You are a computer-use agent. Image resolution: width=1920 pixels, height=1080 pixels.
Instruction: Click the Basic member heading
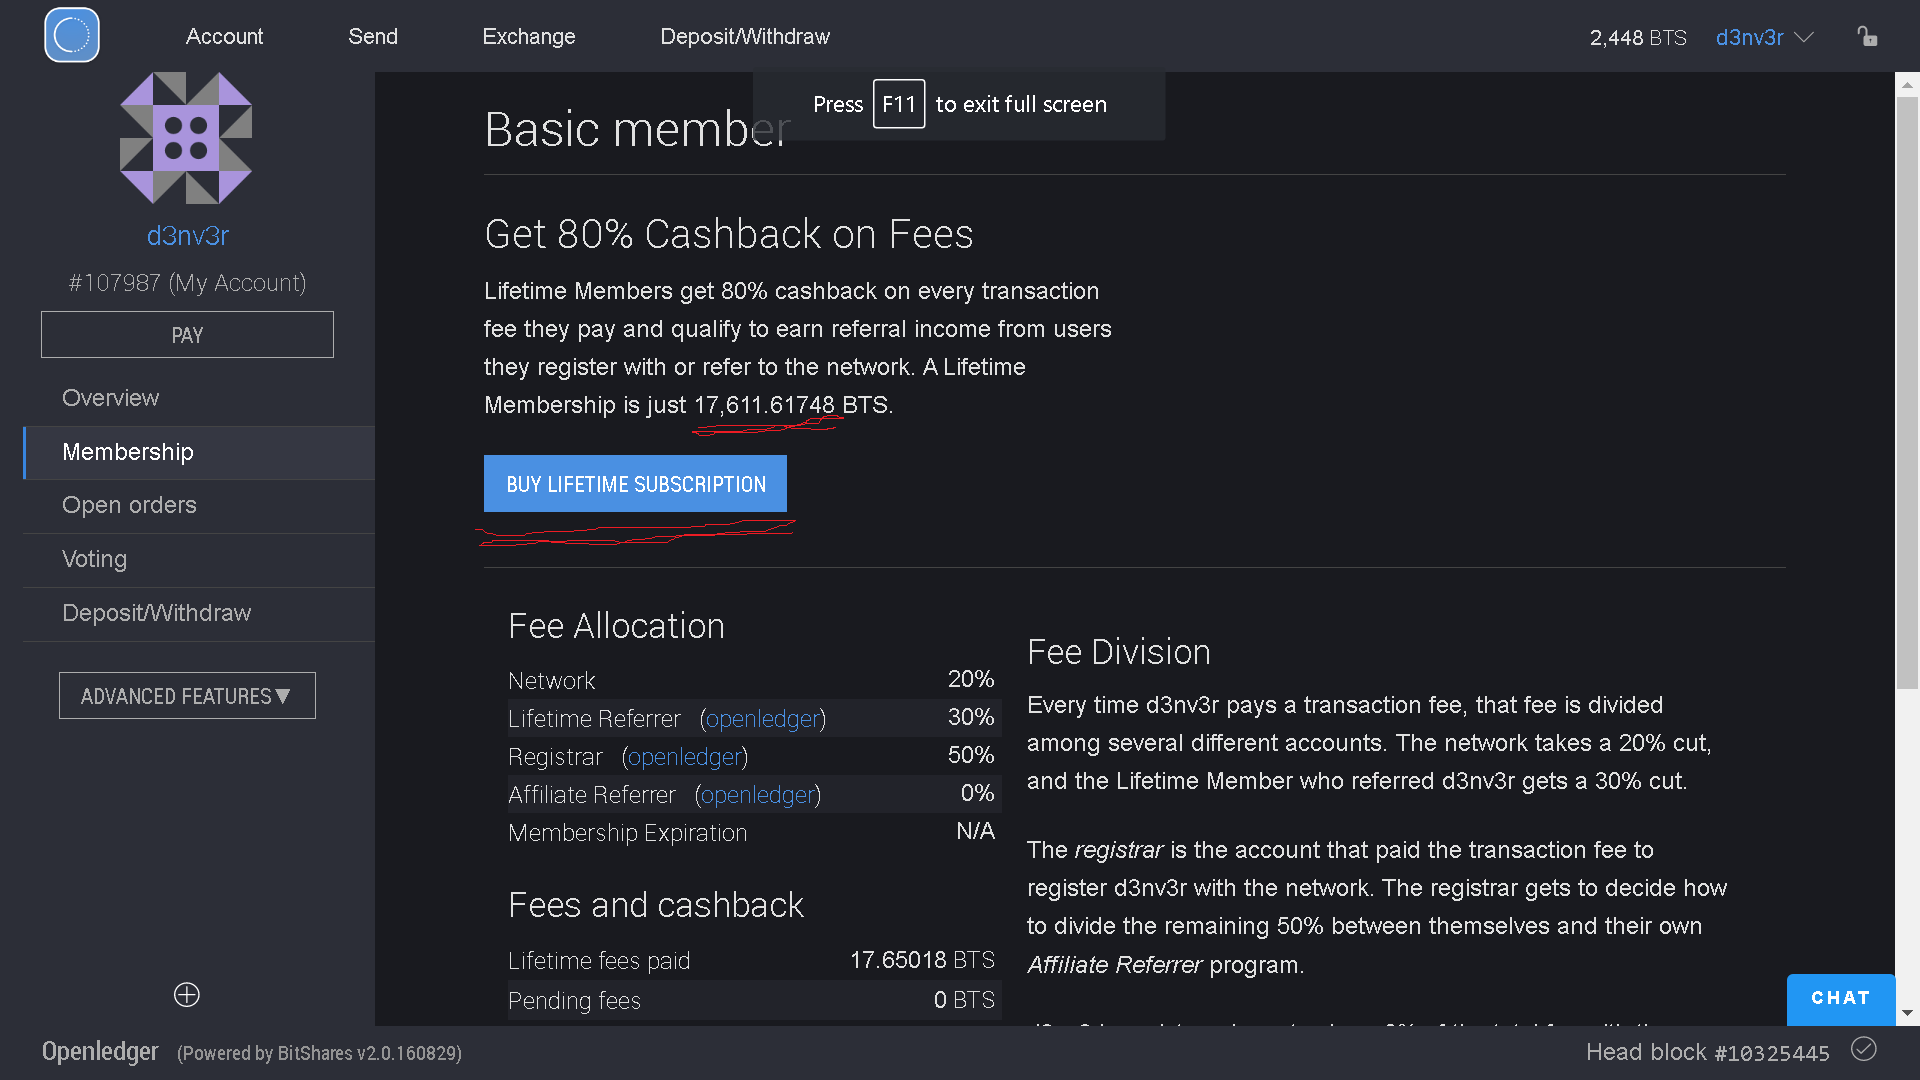tap(637, 130)
